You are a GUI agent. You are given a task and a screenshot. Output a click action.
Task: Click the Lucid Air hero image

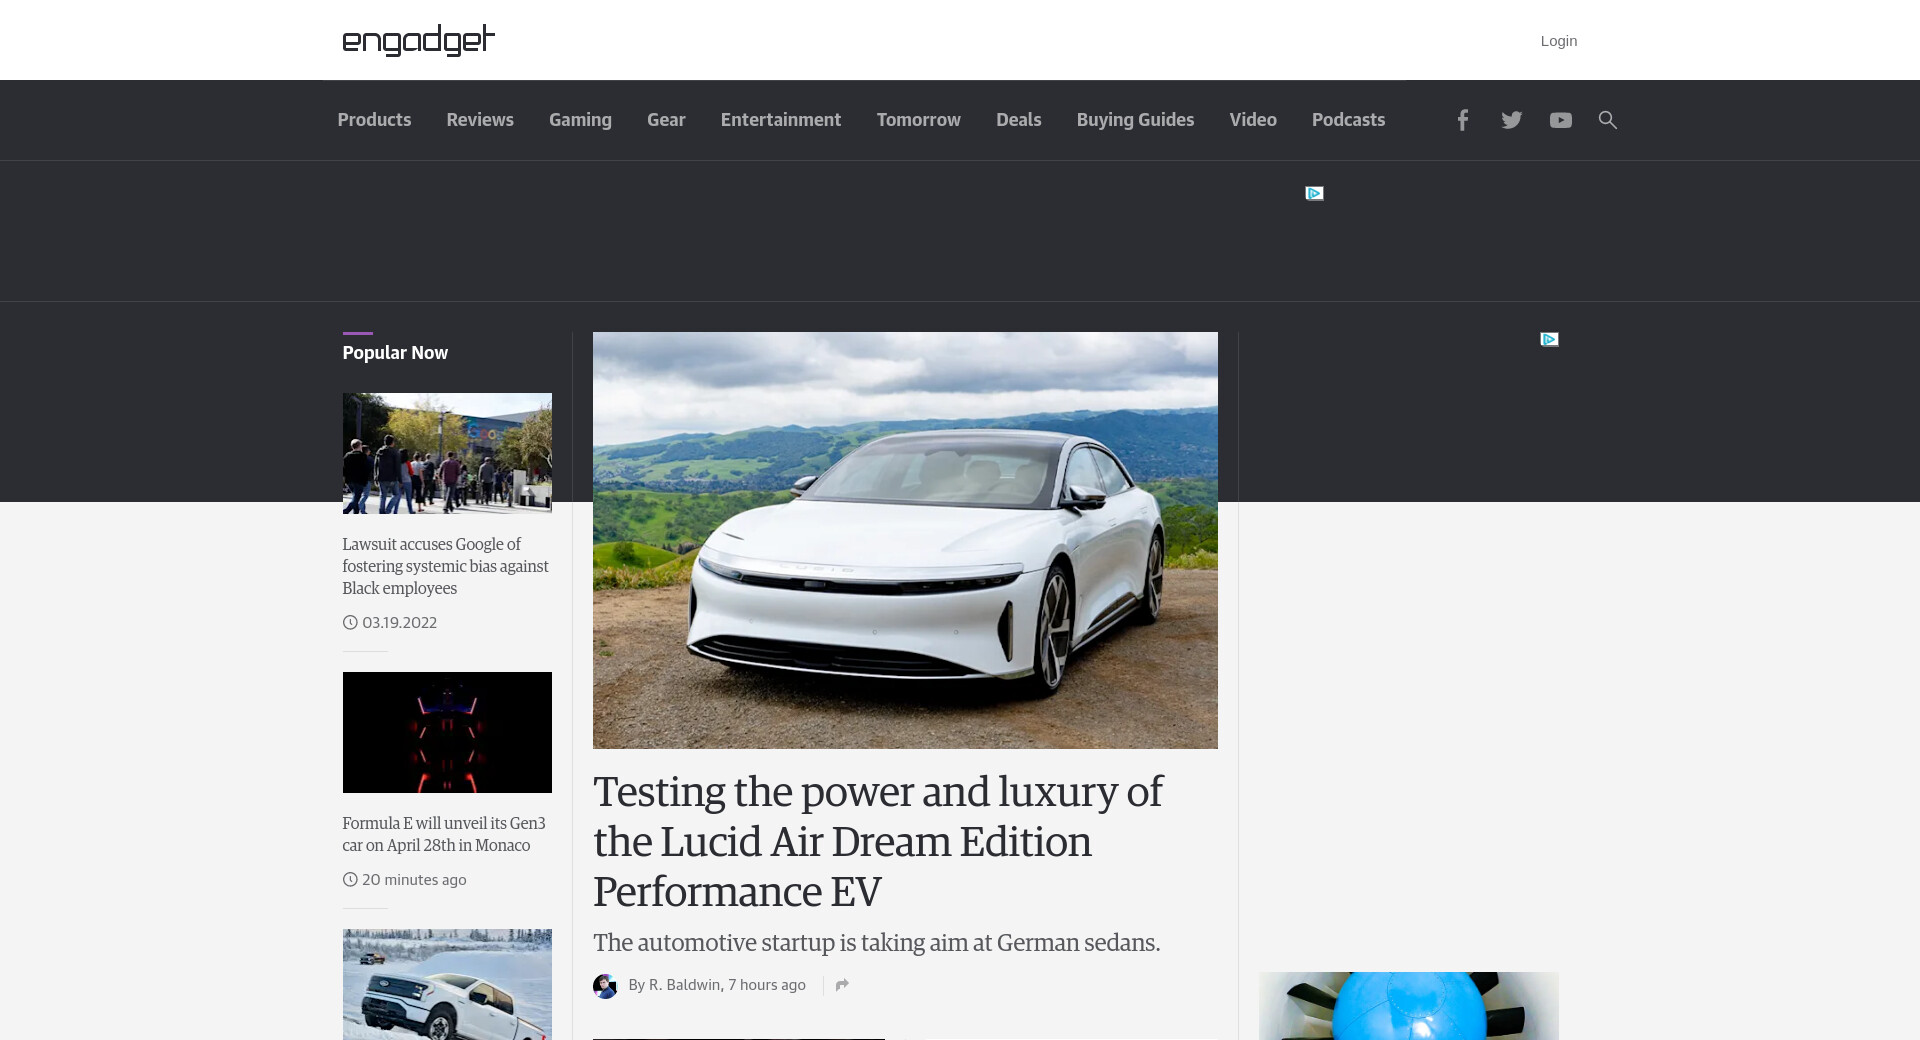click(x=905, y=540)
